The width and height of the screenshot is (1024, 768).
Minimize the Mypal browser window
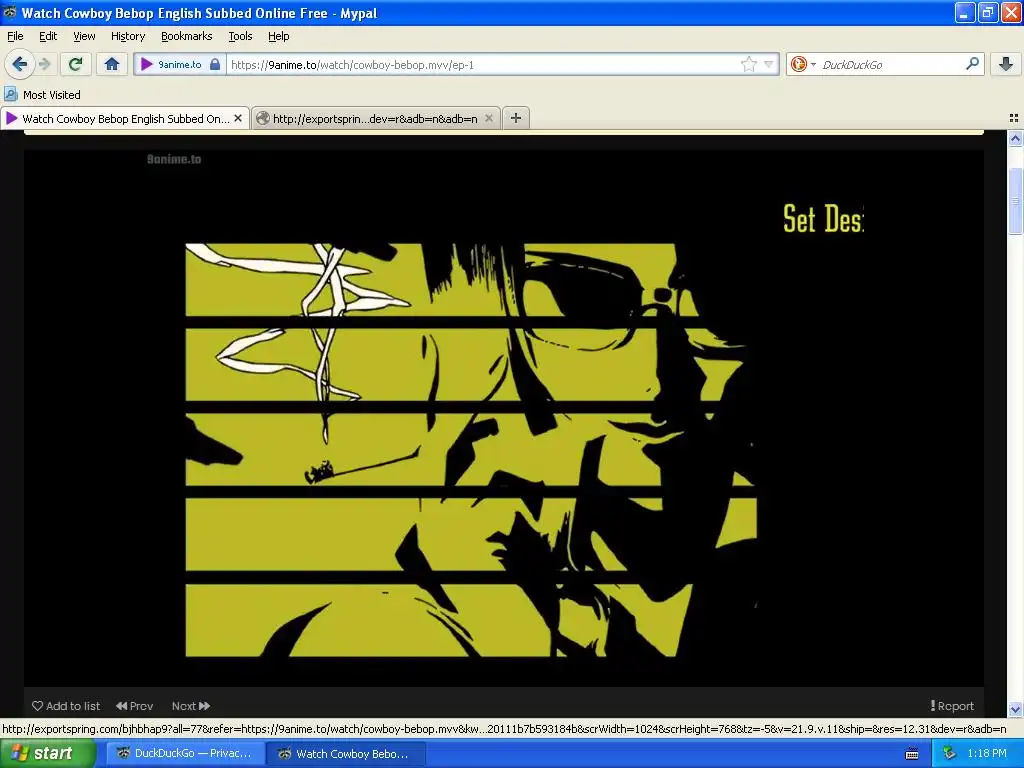click(x=965, y=12)
